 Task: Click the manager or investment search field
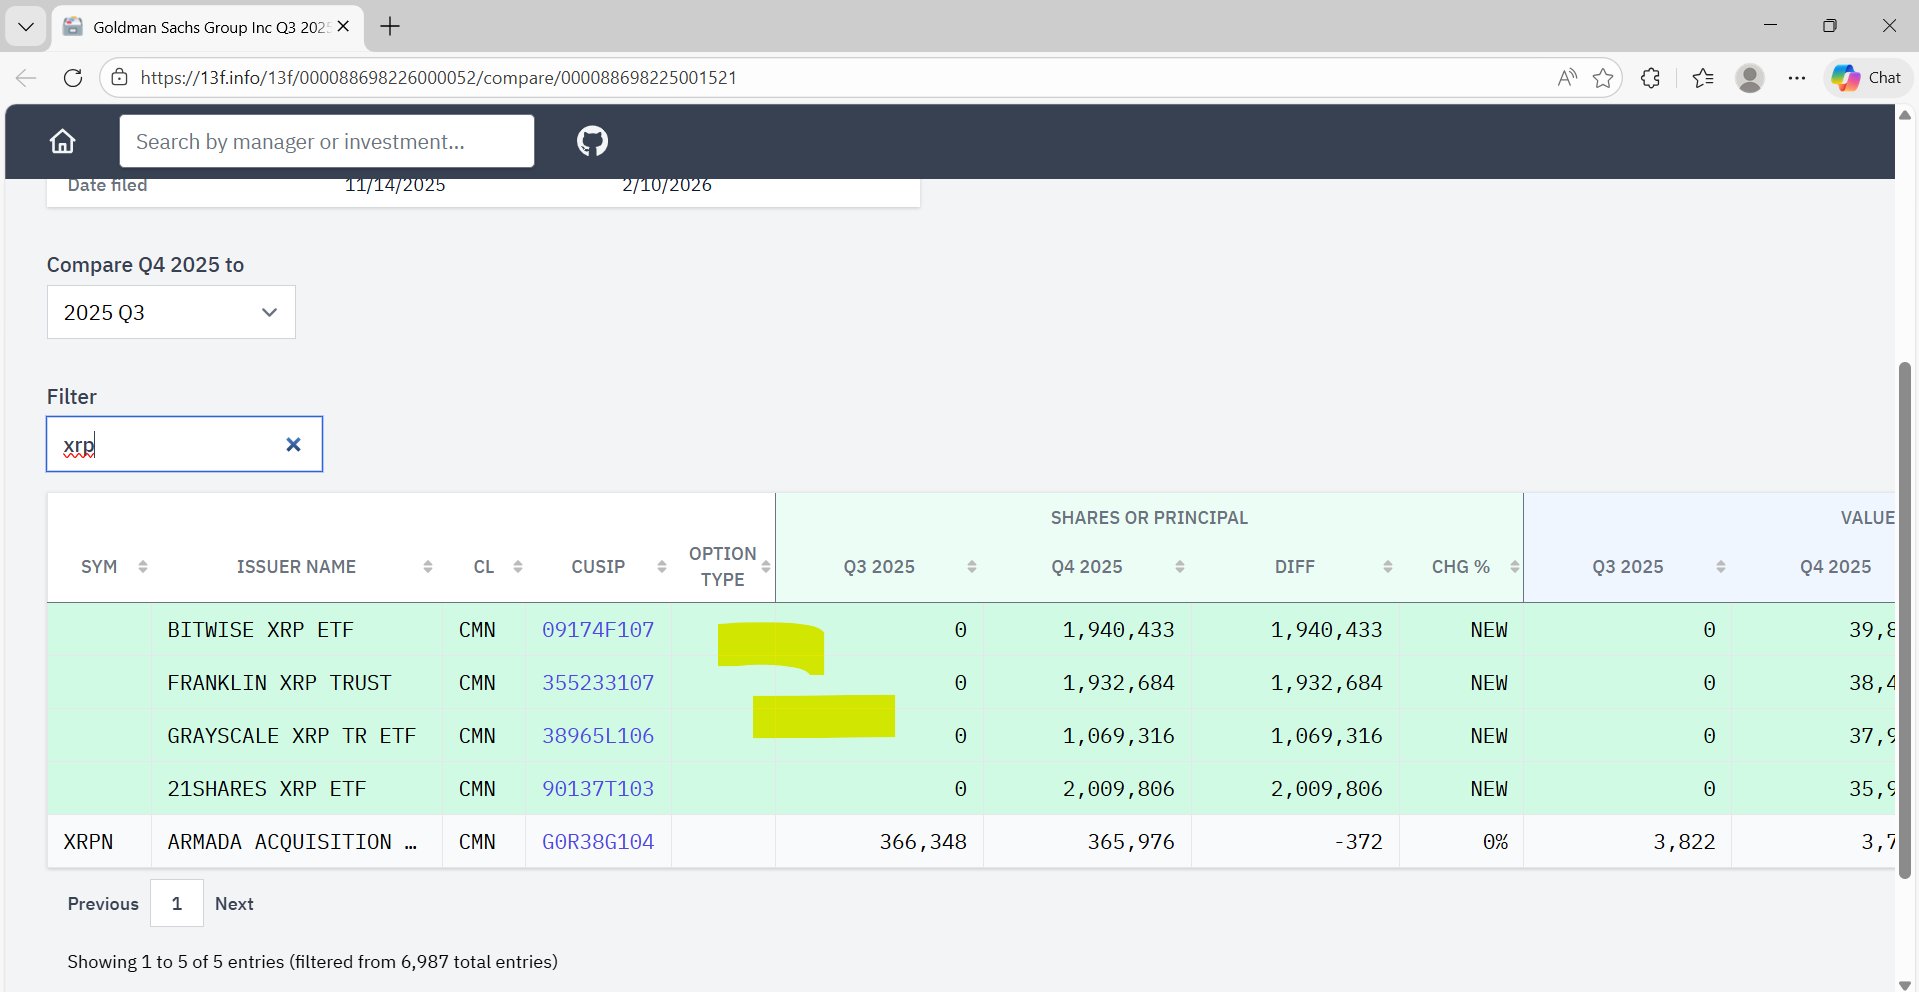(x=326, y=142)
